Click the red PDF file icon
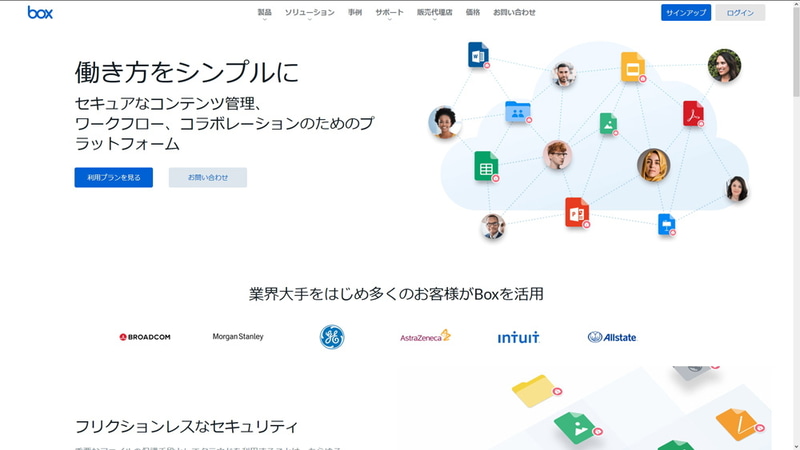Viewport: 800px width, 450px height. (693, 113)
